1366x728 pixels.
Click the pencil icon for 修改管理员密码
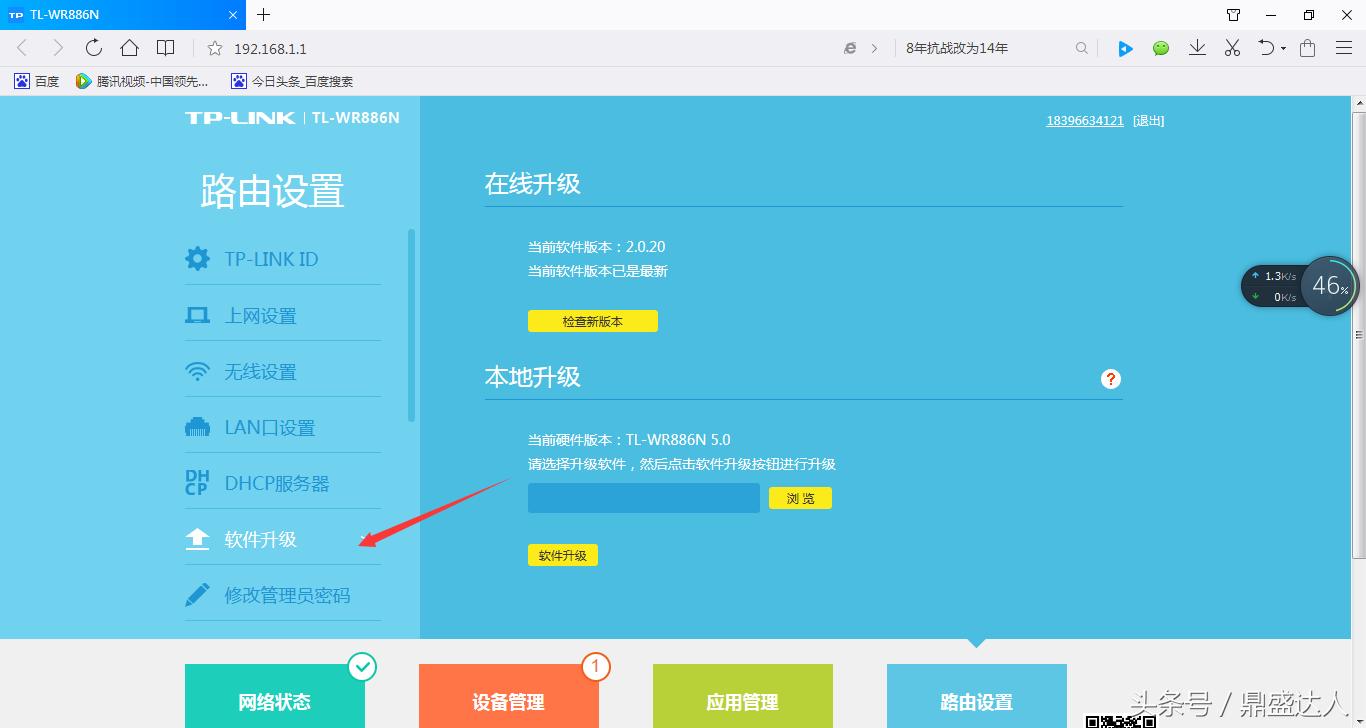pyautogui.click(x=197, y=593)
